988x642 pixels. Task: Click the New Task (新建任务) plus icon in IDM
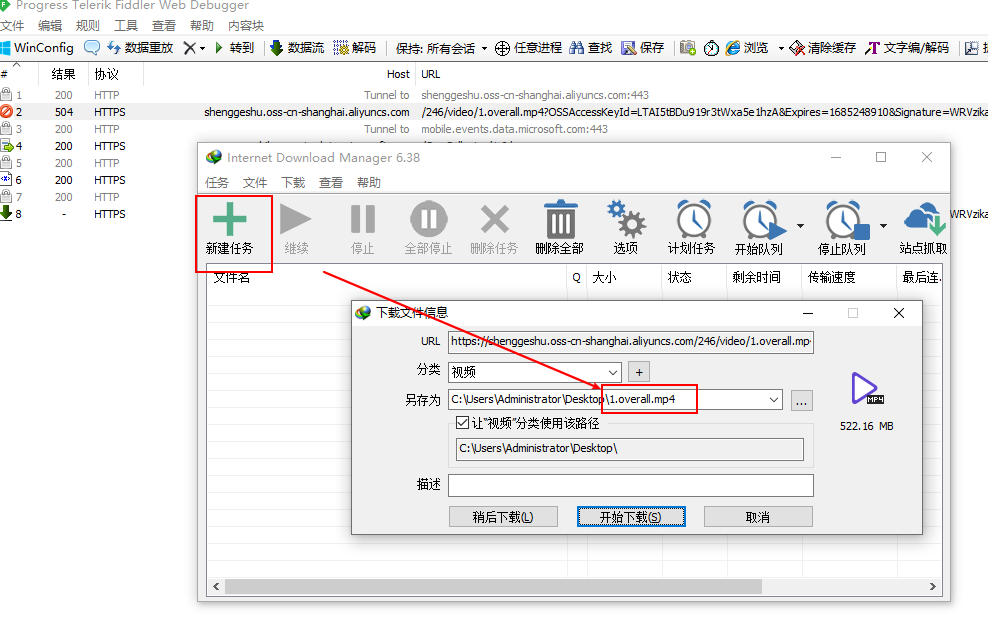(x=229, y=220)
